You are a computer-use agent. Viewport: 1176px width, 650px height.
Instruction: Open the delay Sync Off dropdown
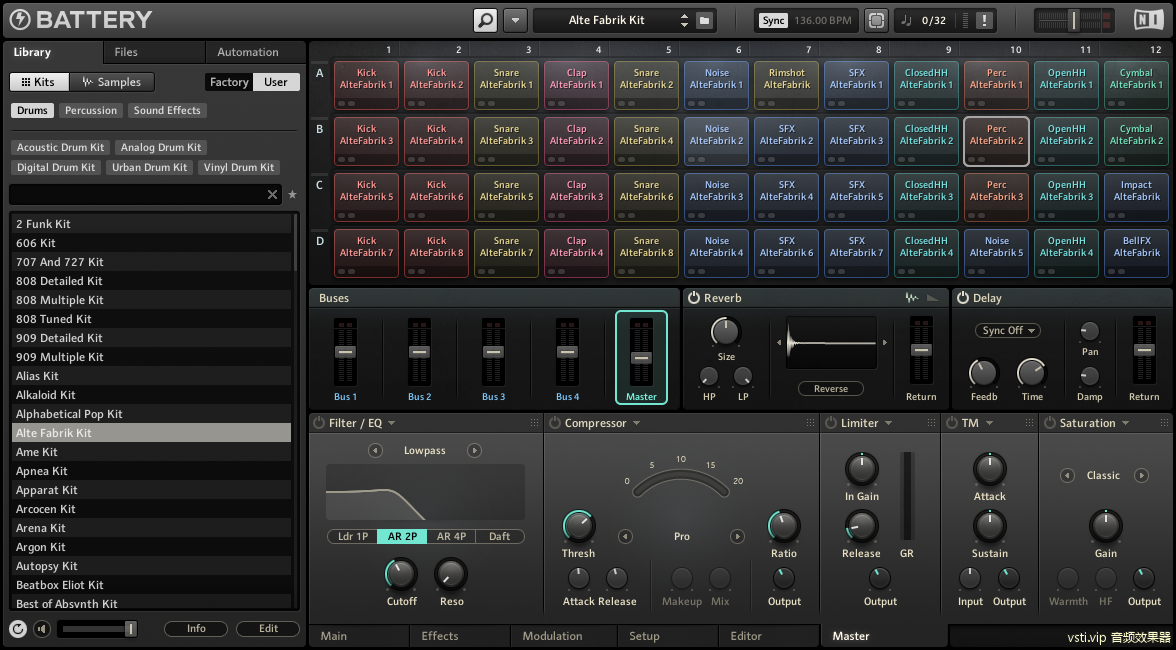pos(1007,331)
